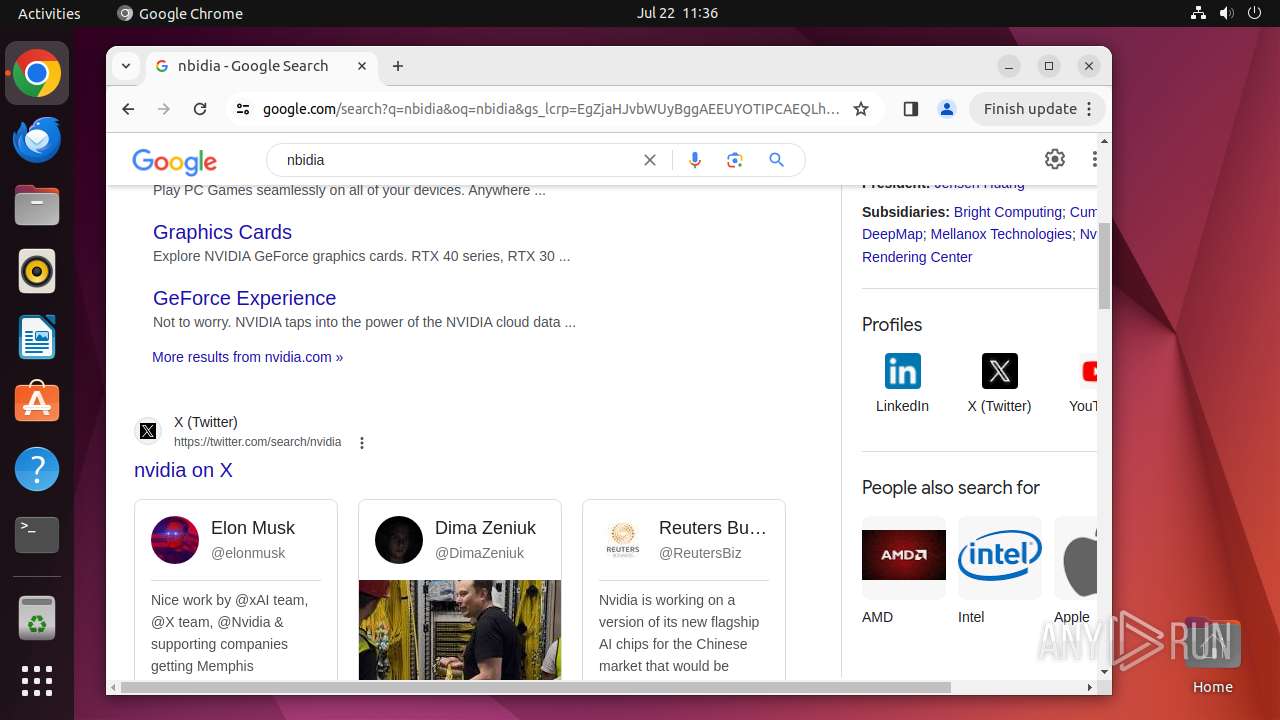Start voice search with microphone icon

[695, 160]
